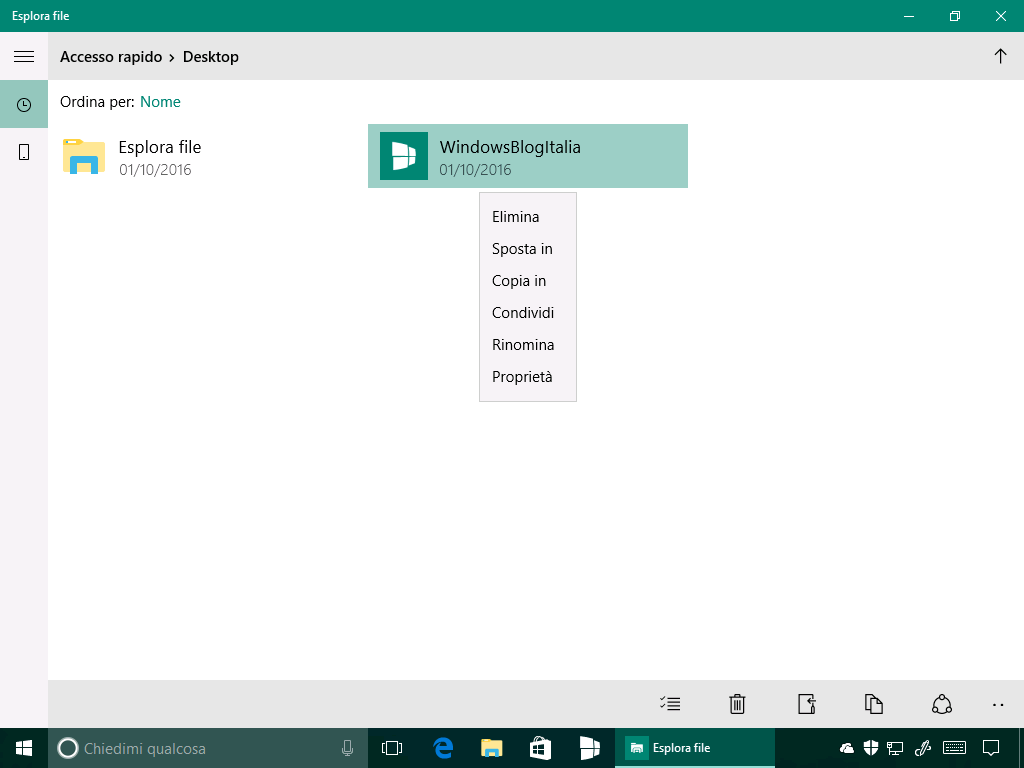Open the Windows Ink pen tray icon

pos(922,748)
